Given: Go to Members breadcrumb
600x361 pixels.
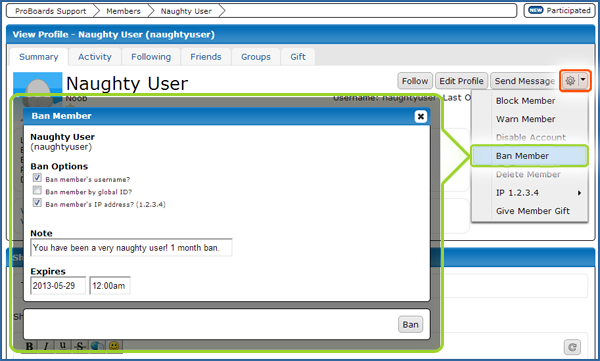Looking at the screenshot, I should coord(123,11).
